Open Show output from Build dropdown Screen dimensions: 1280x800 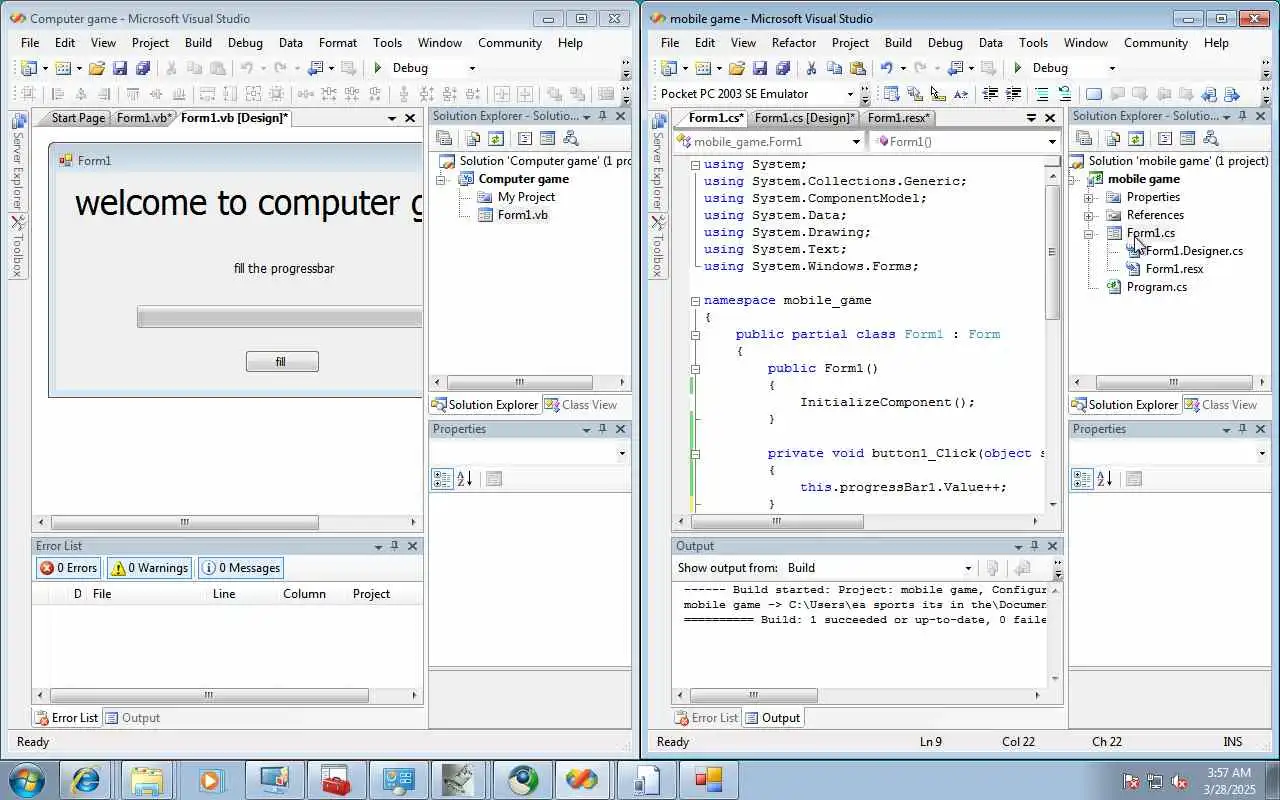[968, 568]
